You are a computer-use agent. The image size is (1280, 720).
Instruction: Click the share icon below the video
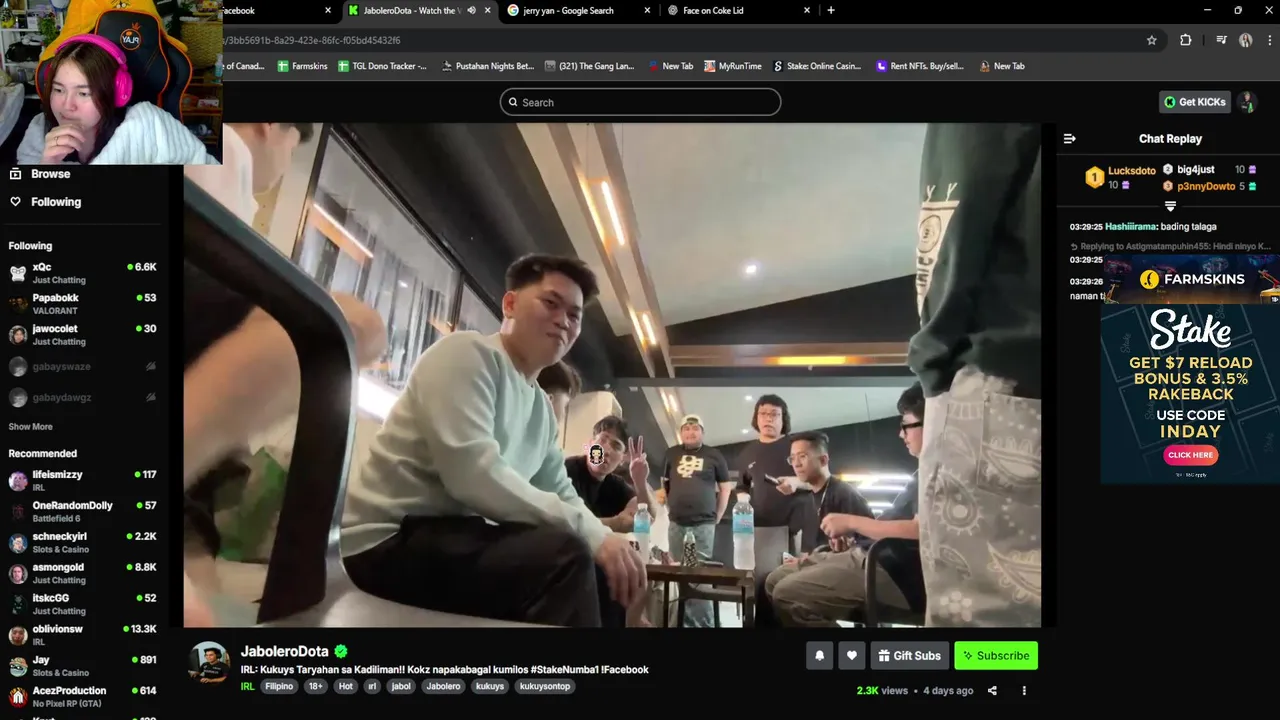click(992, 691)
